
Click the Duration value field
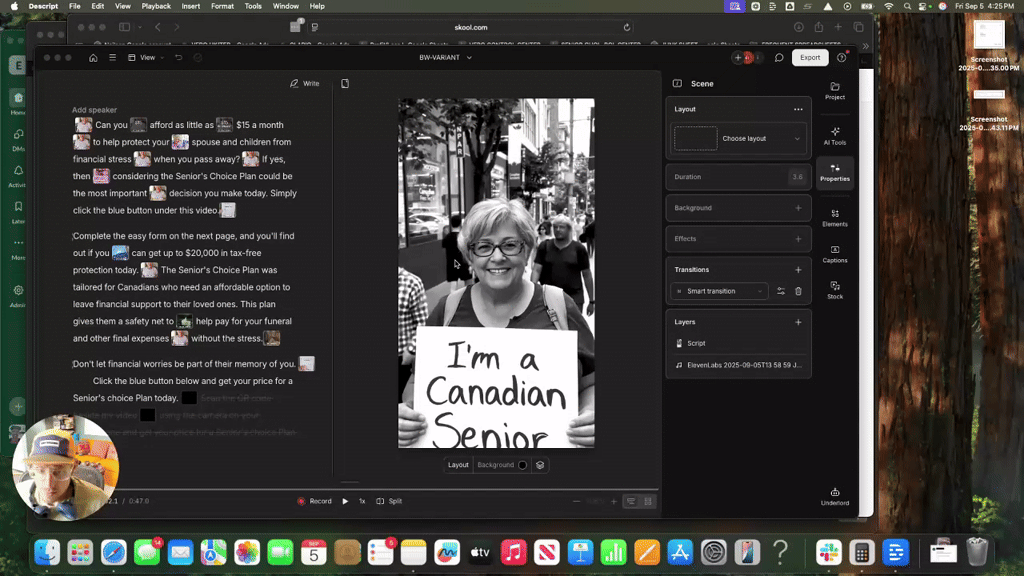coord(797,177)
